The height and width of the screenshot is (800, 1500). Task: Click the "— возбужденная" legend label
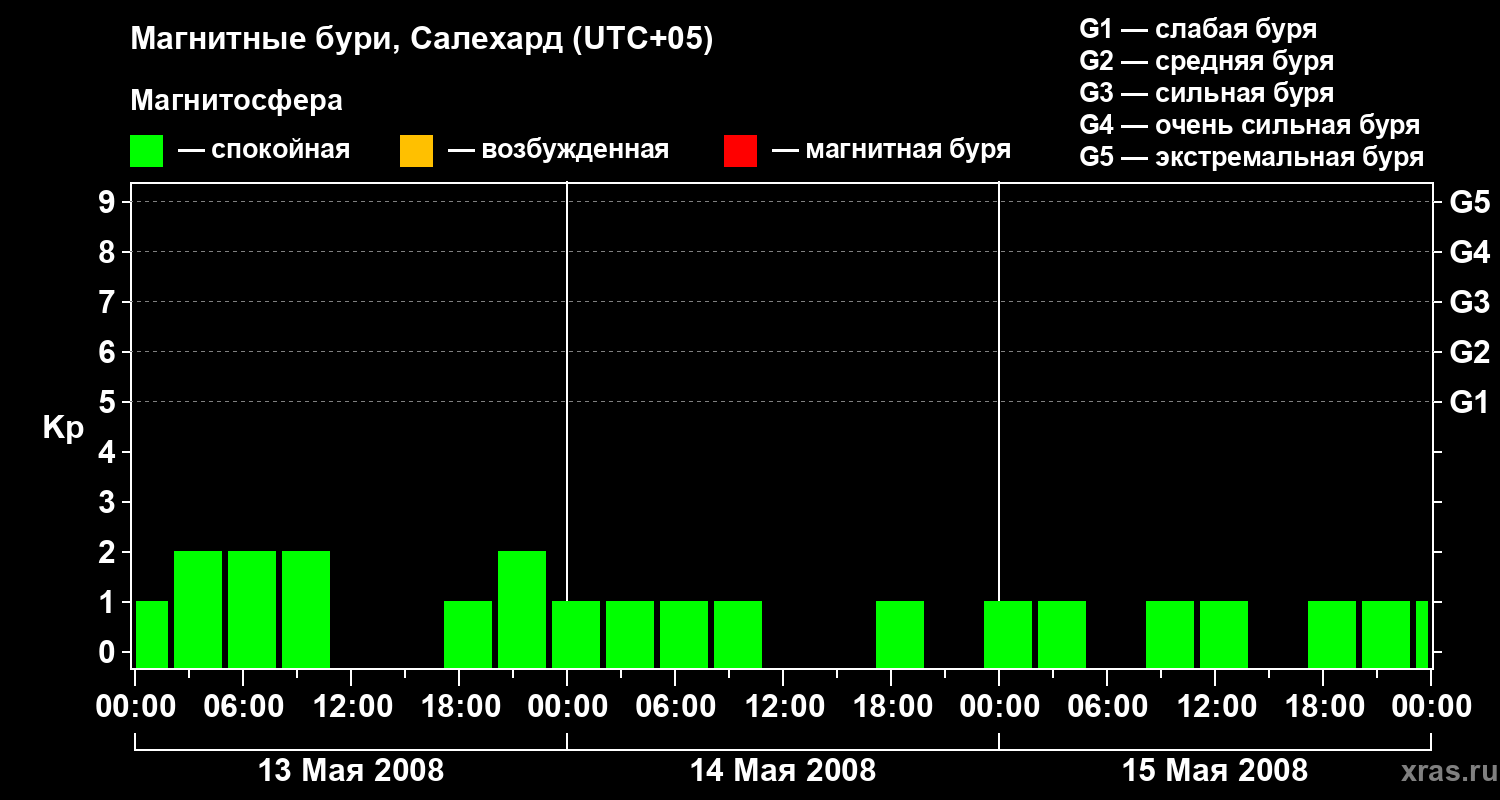pos(558,150)
